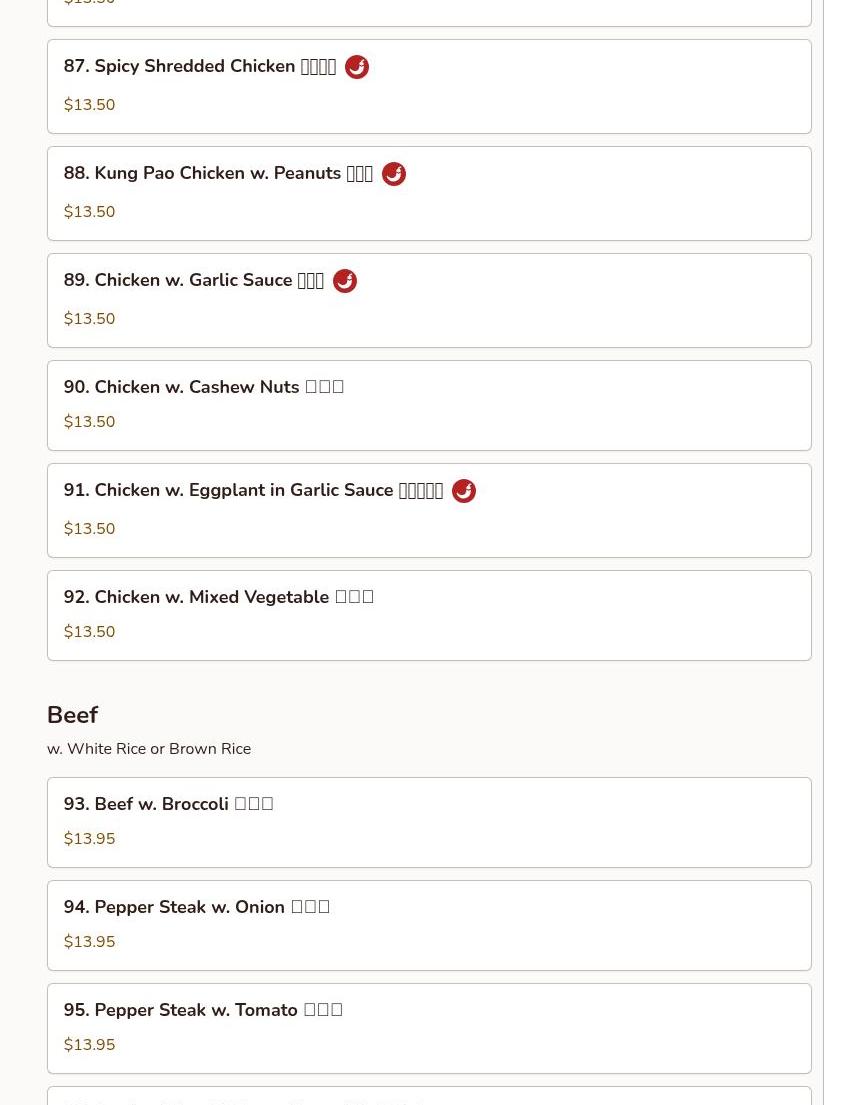Click spicy chili icon on Spicy Shredded Chicken
This screenshot has height=1105, width=844.
tap(356, 67)
